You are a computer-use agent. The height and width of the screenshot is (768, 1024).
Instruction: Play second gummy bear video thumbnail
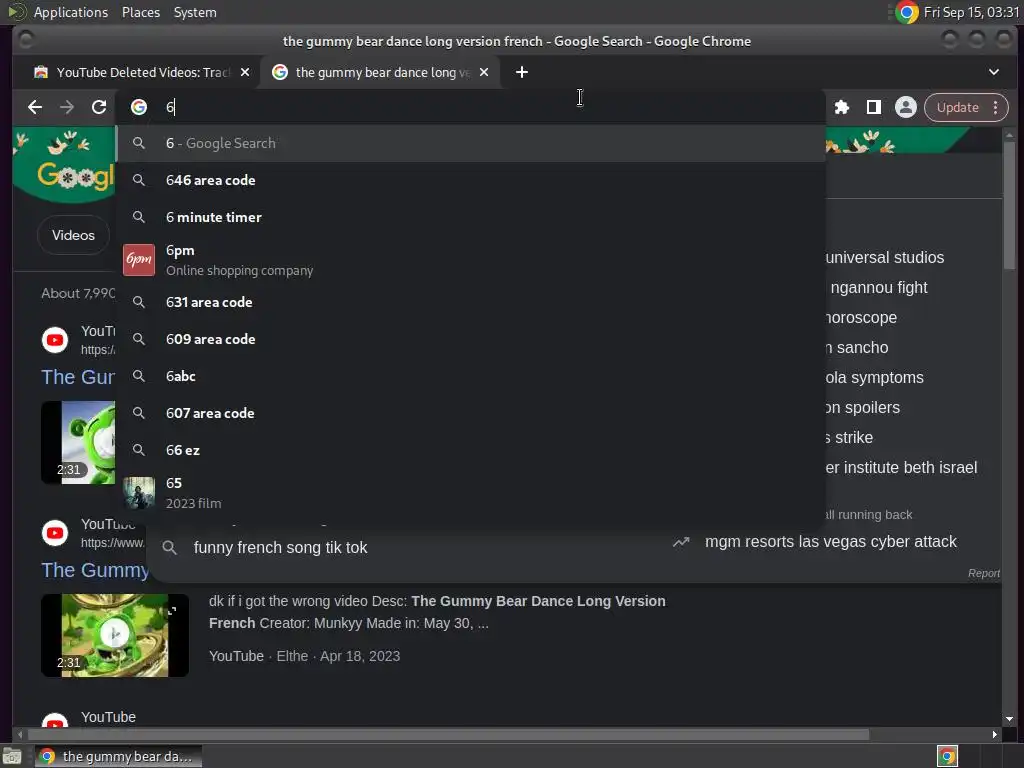point(115,635)
